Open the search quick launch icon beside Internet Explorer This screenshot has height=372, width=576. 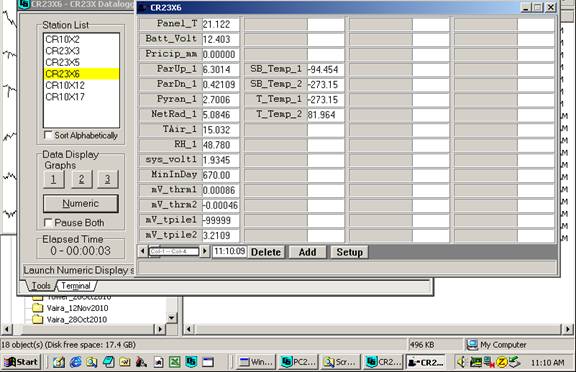tap(91, 362)
